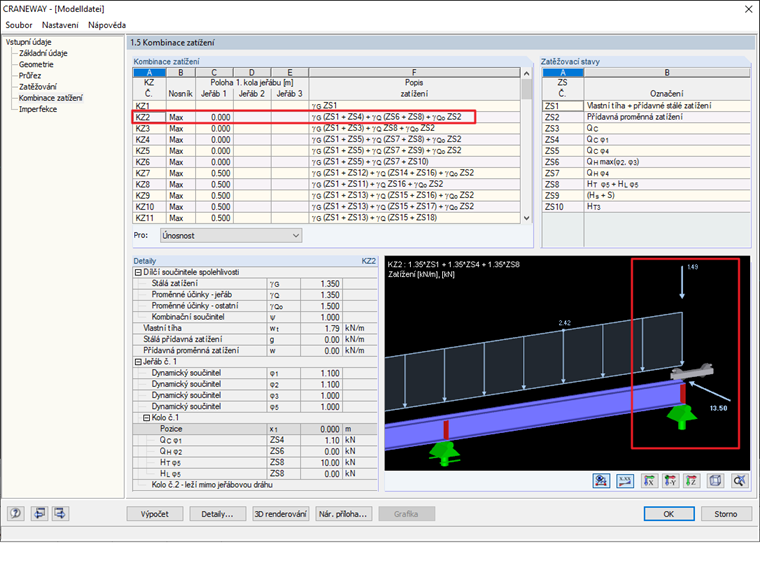Open the Nastavení menu
Screen dimensions: 760x570
coord(60,25)
